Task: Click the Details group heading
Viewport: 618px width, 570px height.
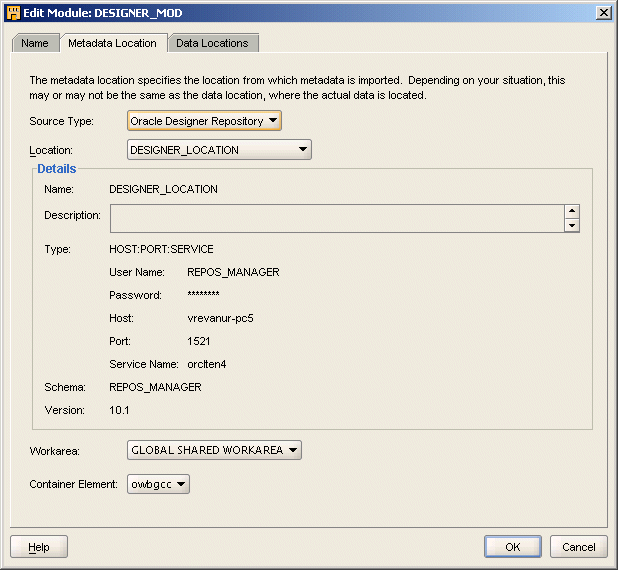Action: point(57,169)
